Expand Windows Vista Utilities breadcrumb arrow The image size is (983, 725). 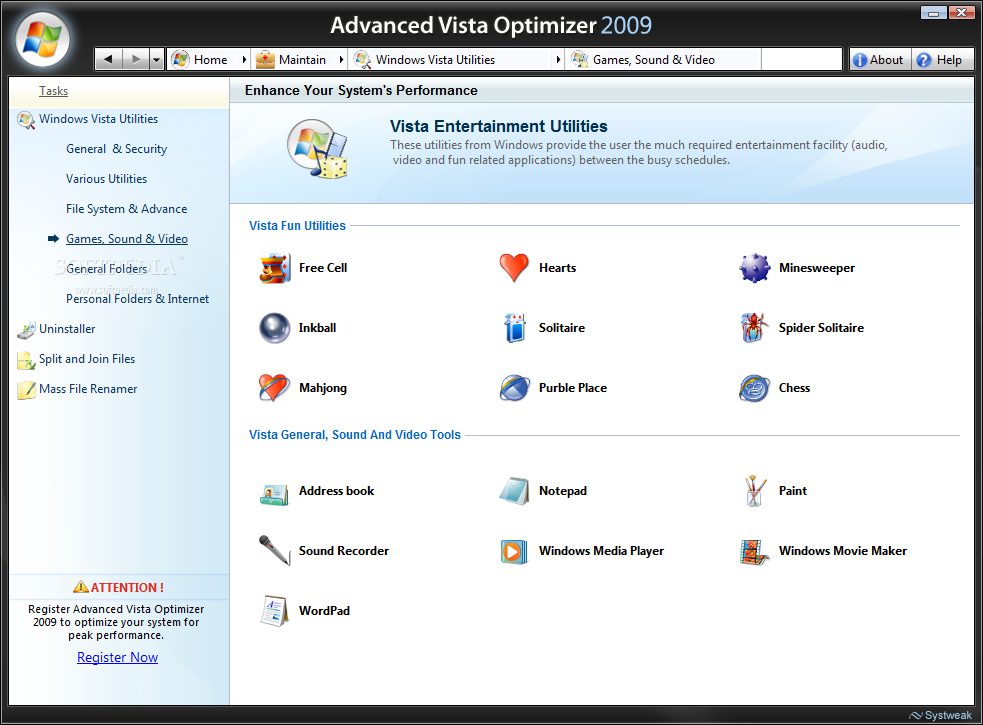point(558,60)
